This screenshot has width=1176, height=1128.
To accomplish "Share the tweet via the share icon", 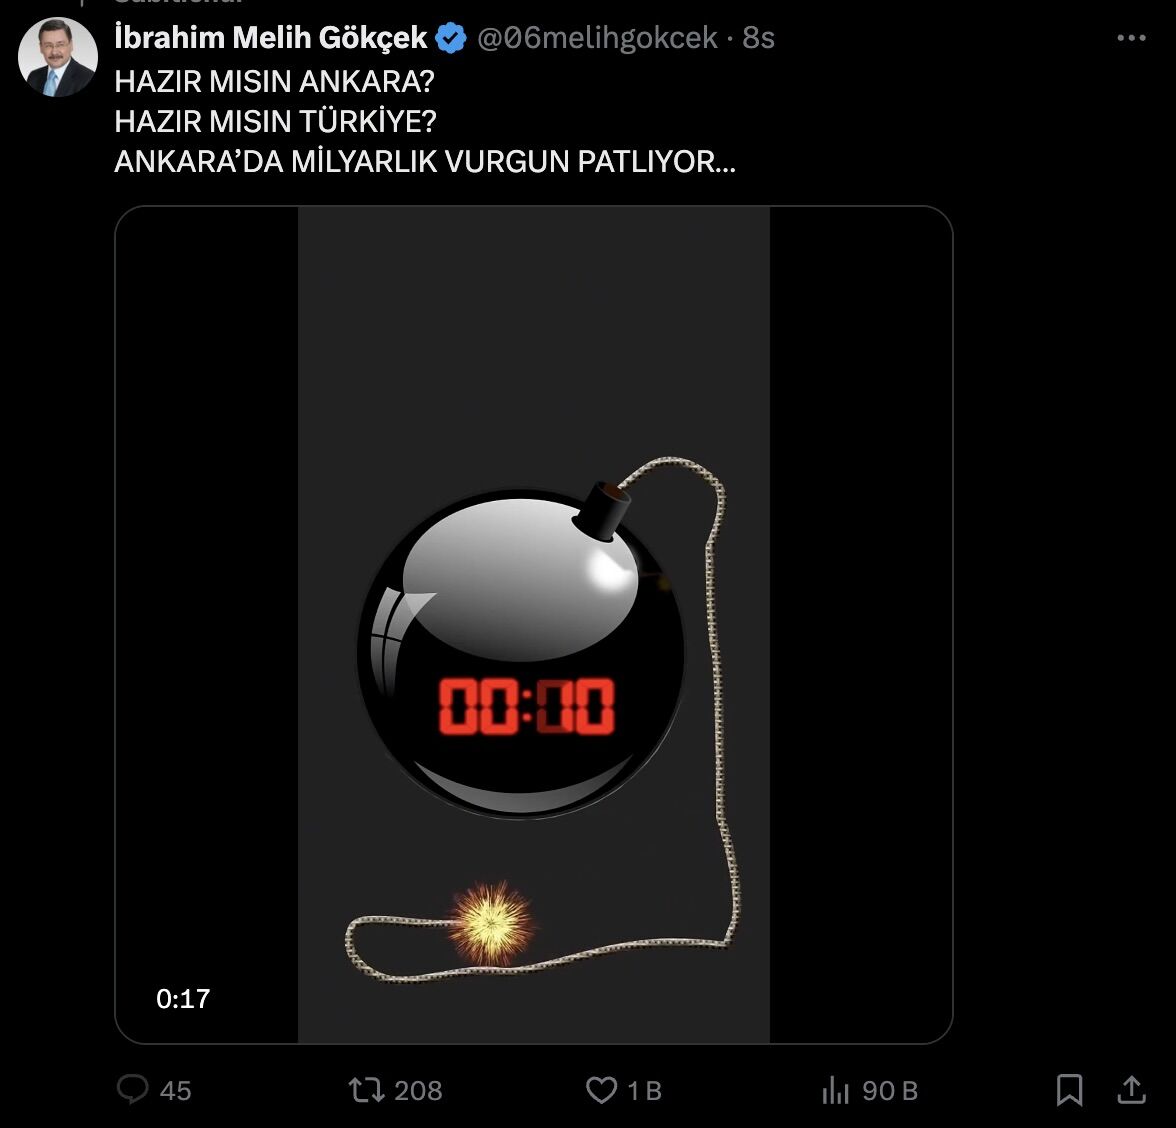I will (x=1133, y=1091).
